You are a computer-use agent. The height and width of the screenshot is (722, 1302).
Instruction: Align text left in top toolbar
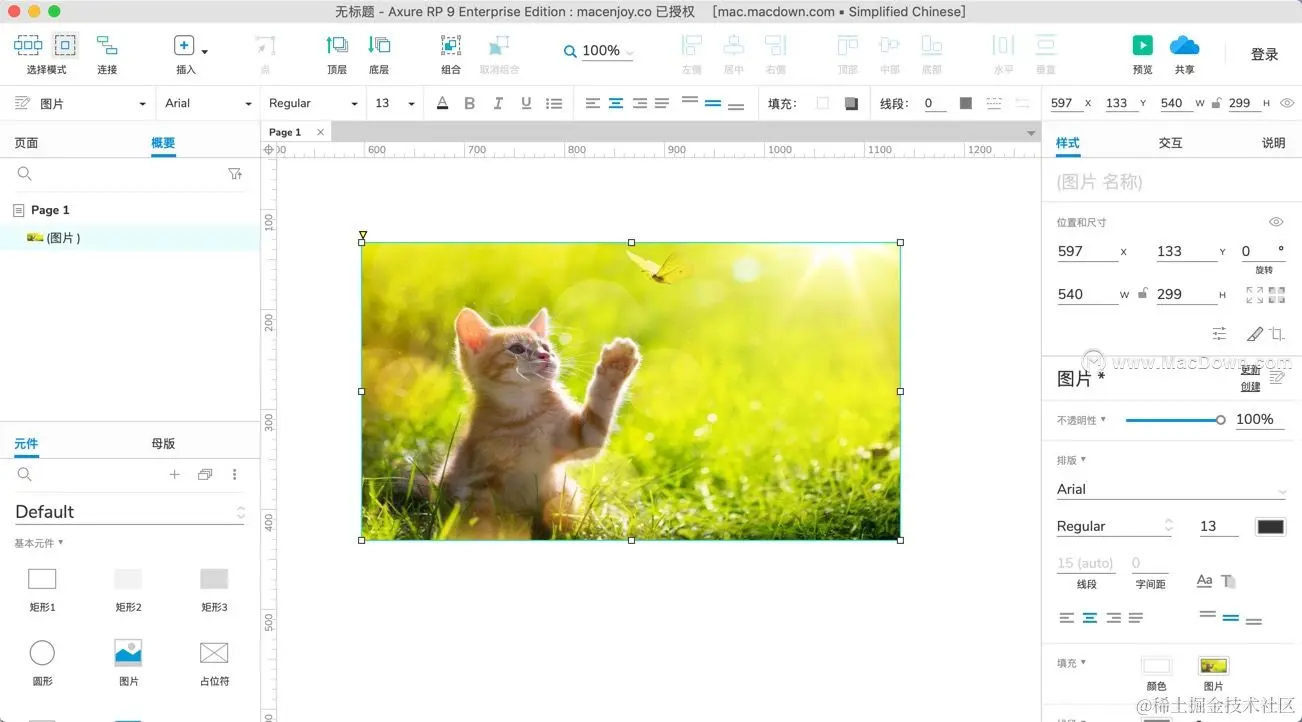point(593,103)
